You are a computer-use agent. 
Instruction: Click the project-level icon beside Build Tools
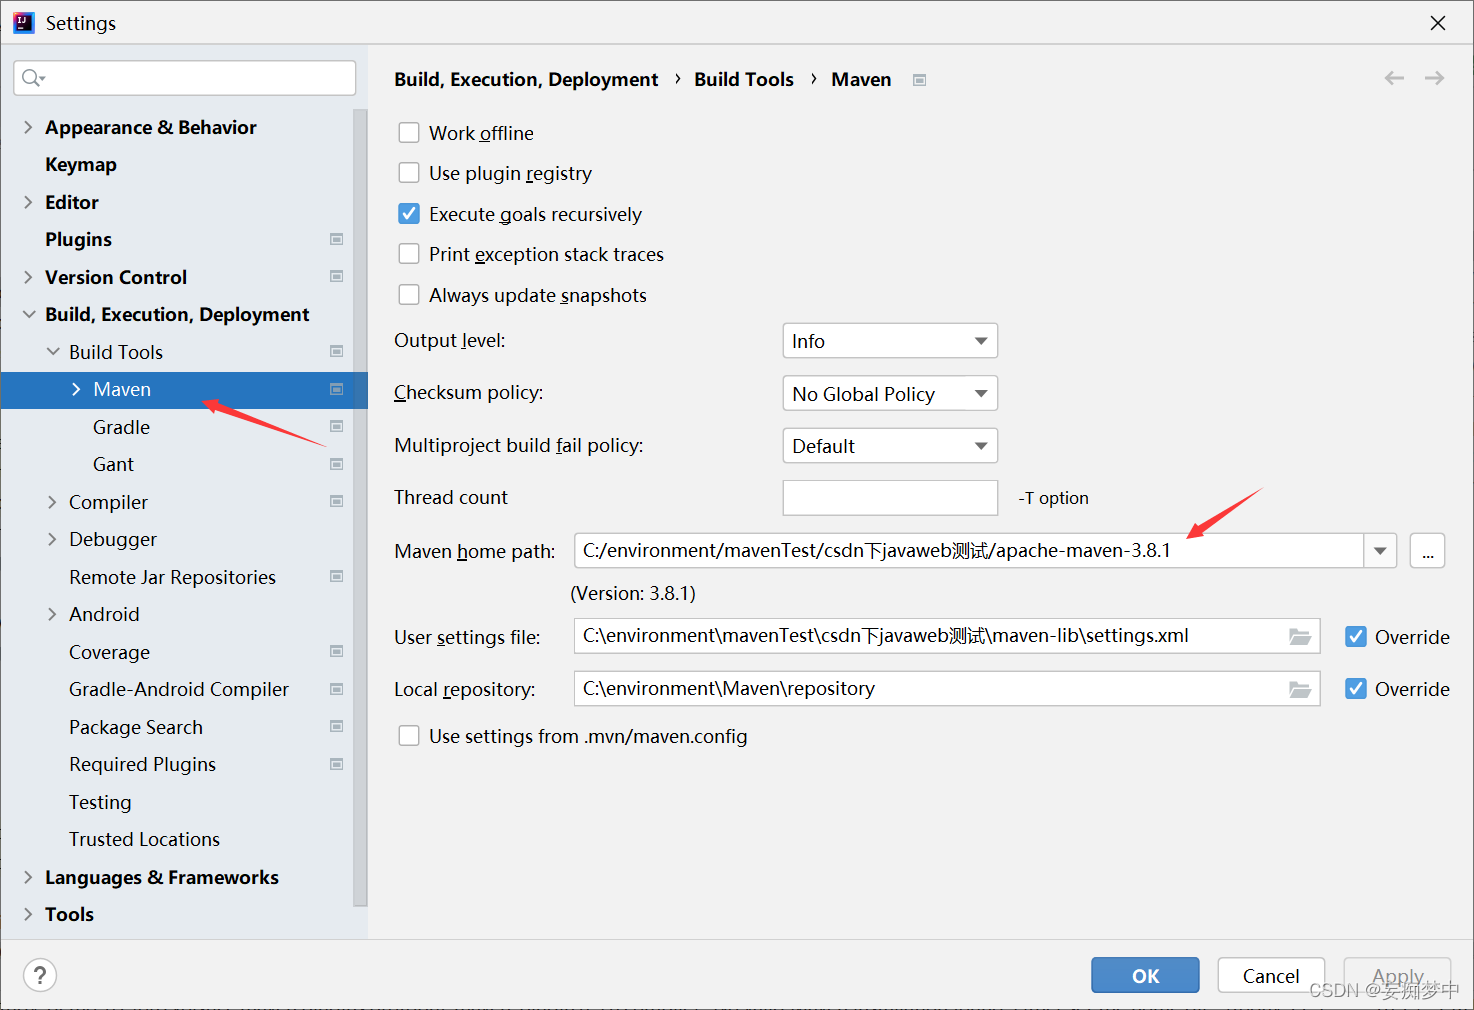(x=337, y=351)
